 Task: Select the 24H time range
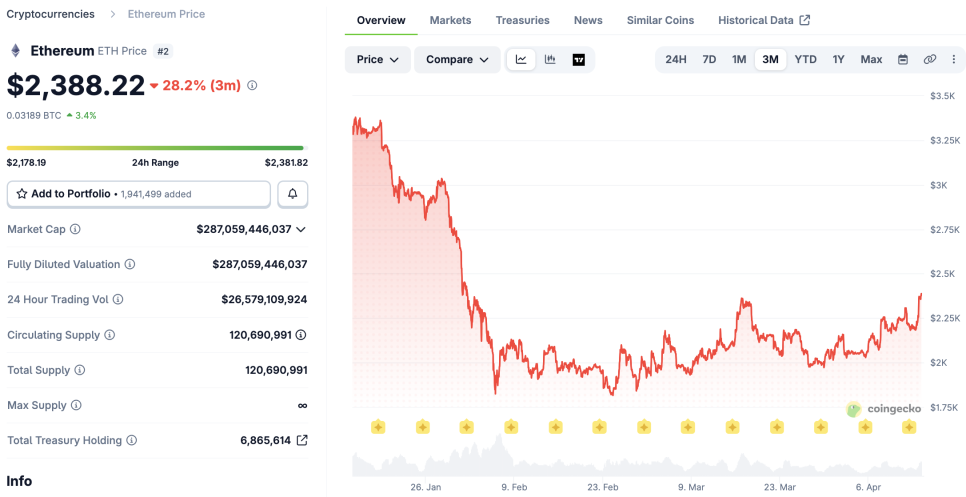coord(676,60)
